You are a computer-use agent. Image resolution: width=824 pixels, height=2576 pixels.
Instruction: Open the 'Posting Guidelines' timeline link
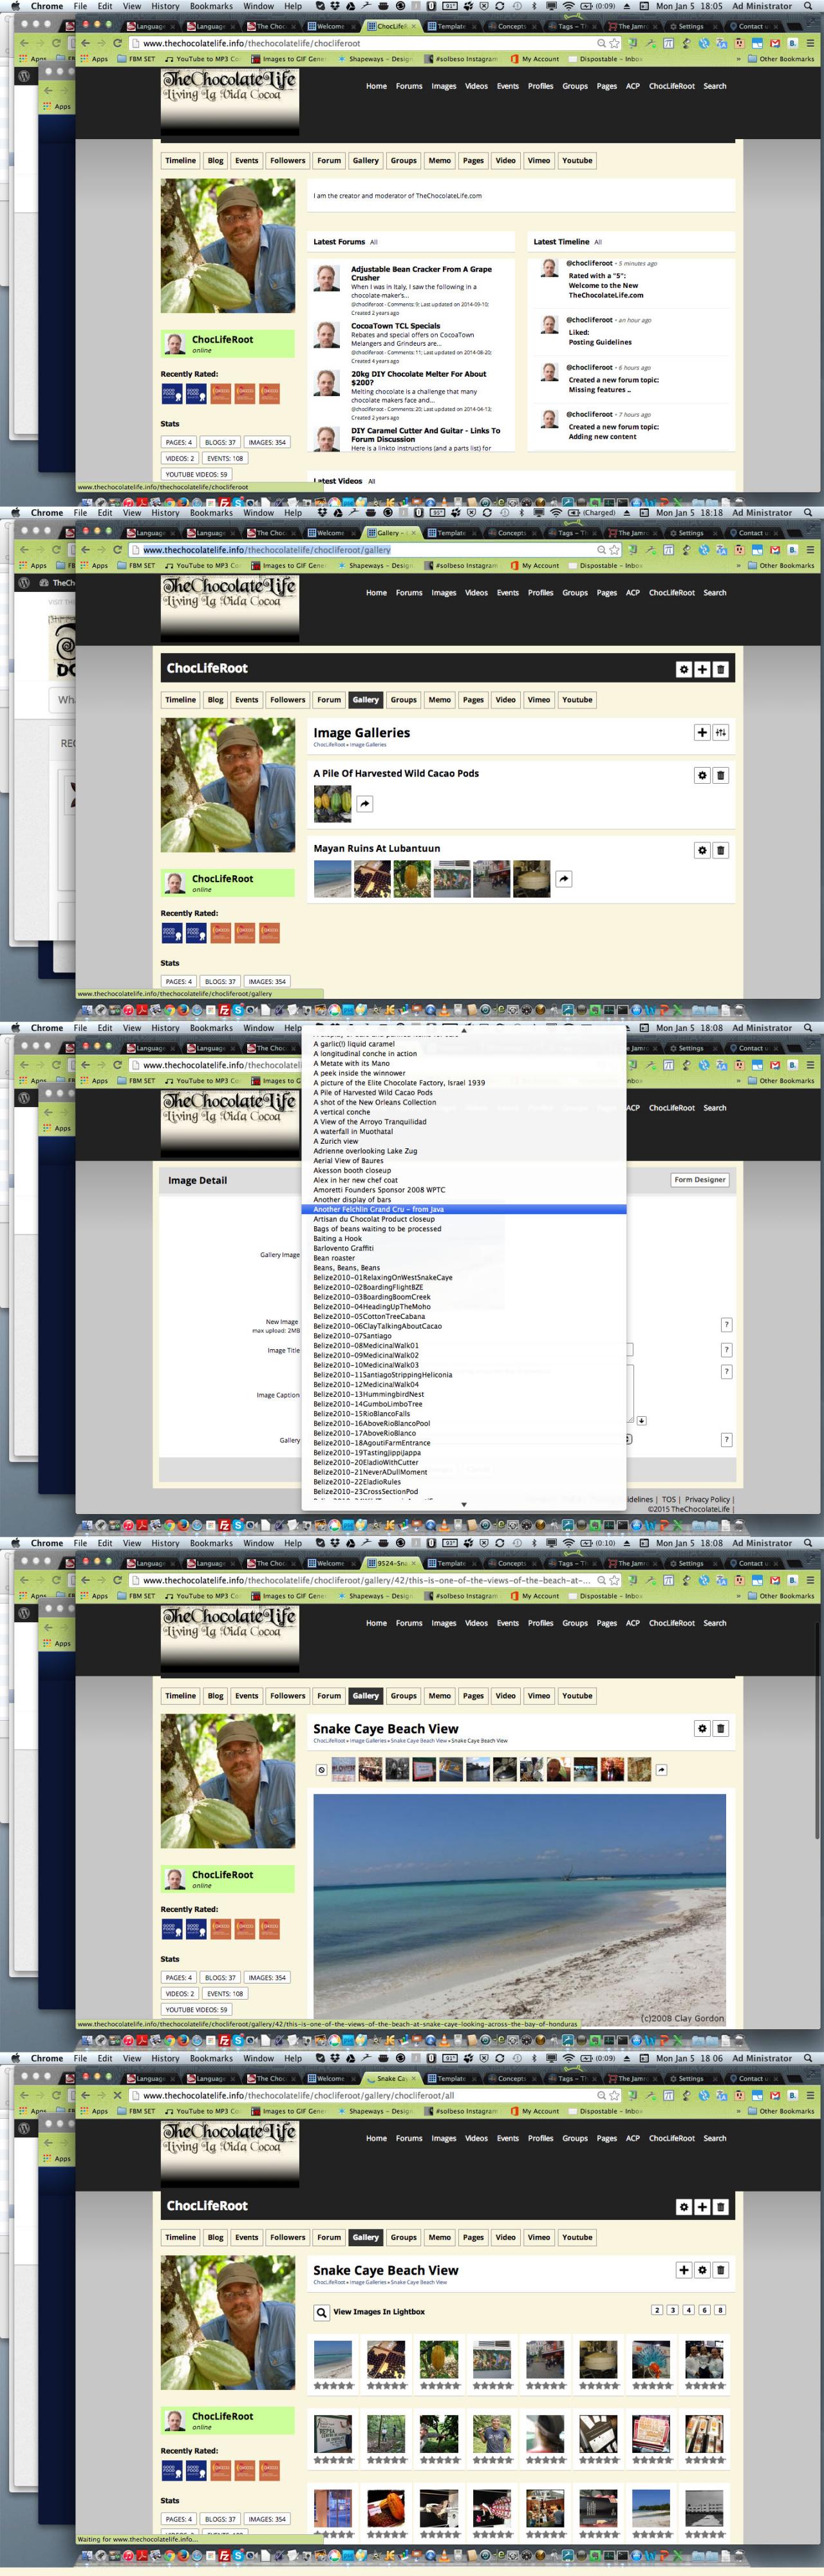click(600, 342)
